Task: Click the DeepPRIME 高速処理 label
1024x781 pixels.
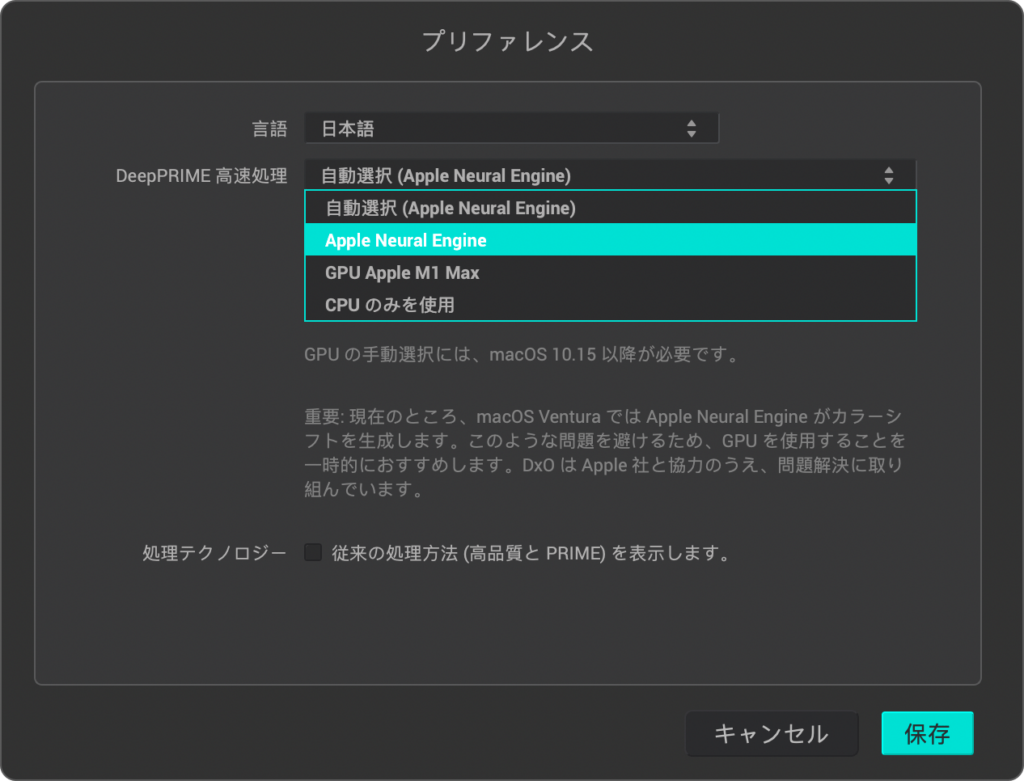Action: (201, 176)
